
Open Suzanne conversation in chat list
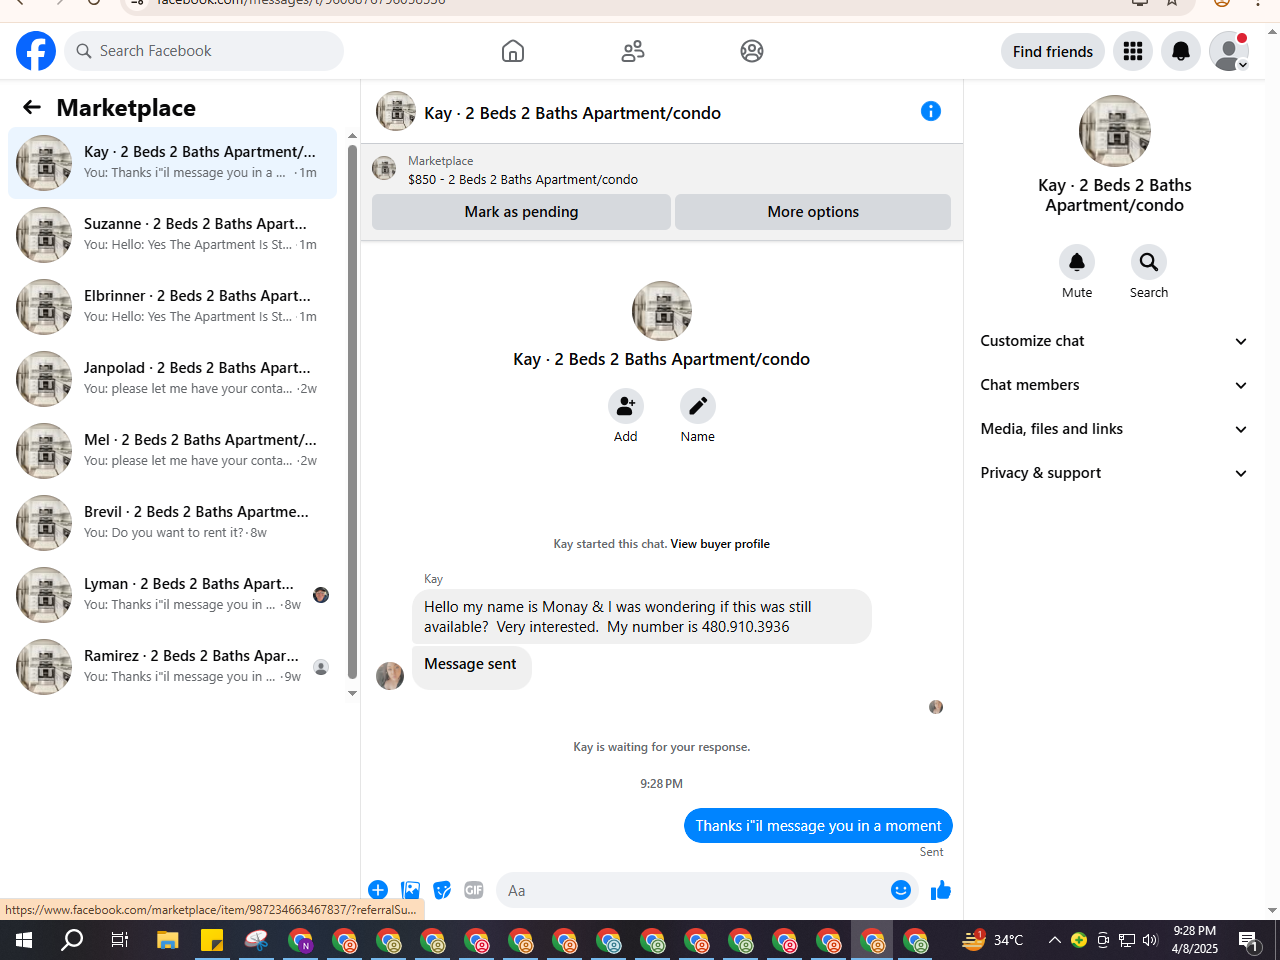(172, 235)
